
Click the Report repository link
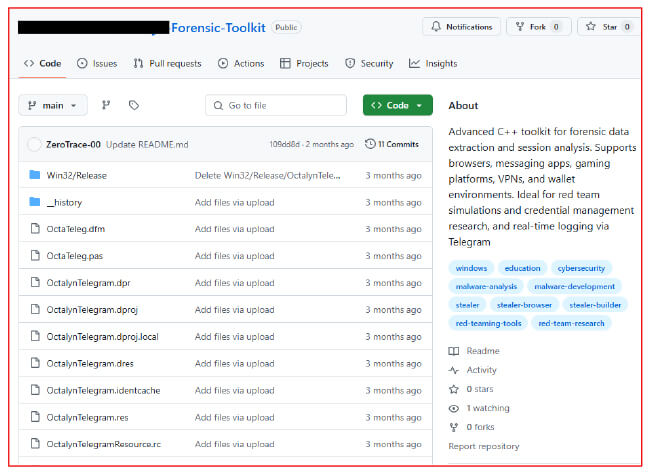click(484, 446)
